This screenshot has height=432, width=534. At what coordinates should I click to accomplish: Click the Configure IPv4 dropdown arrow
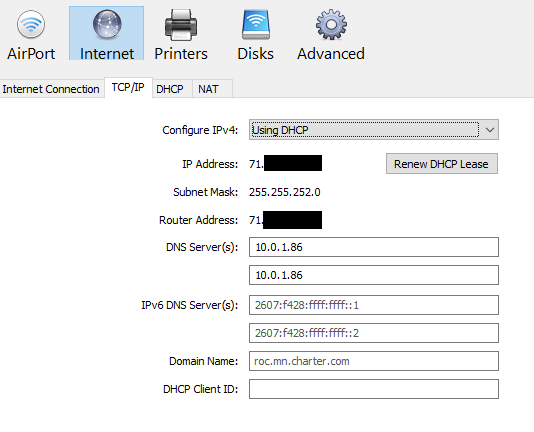[x=490, y=130]
